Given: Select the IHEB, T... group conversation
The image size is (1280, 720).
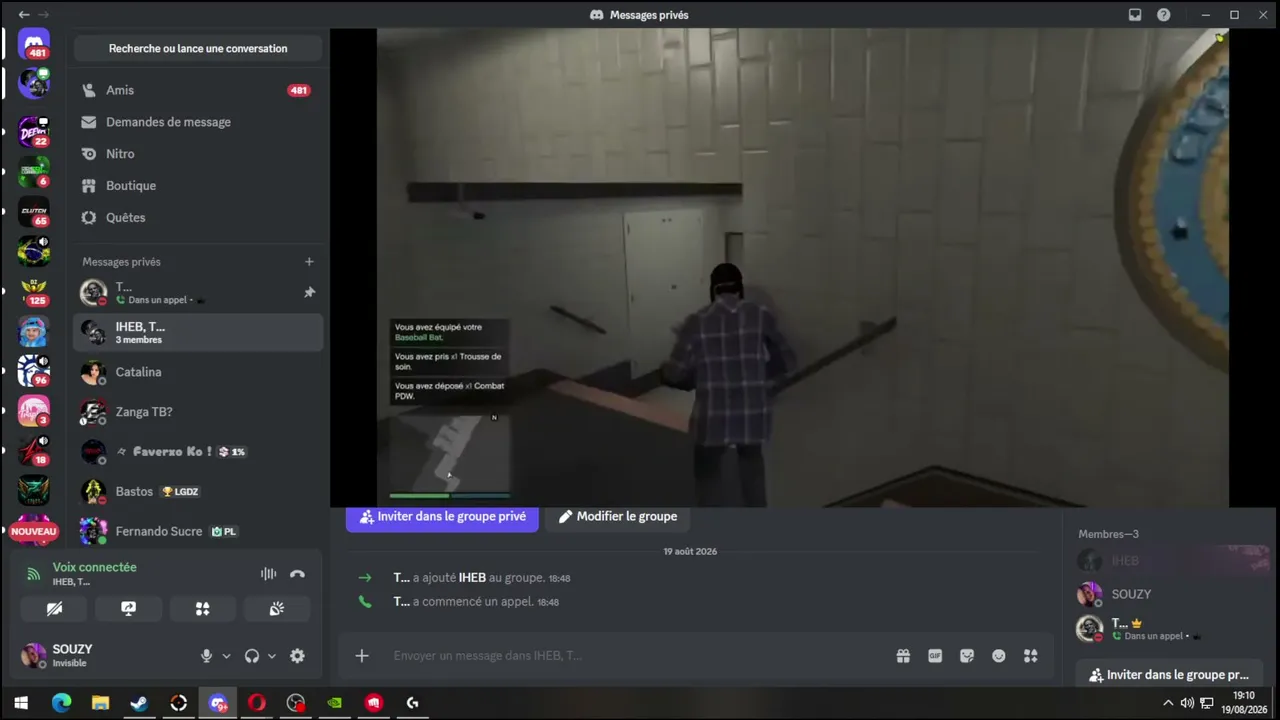Looking at the screenshot, I should click(x=198, y=332).
